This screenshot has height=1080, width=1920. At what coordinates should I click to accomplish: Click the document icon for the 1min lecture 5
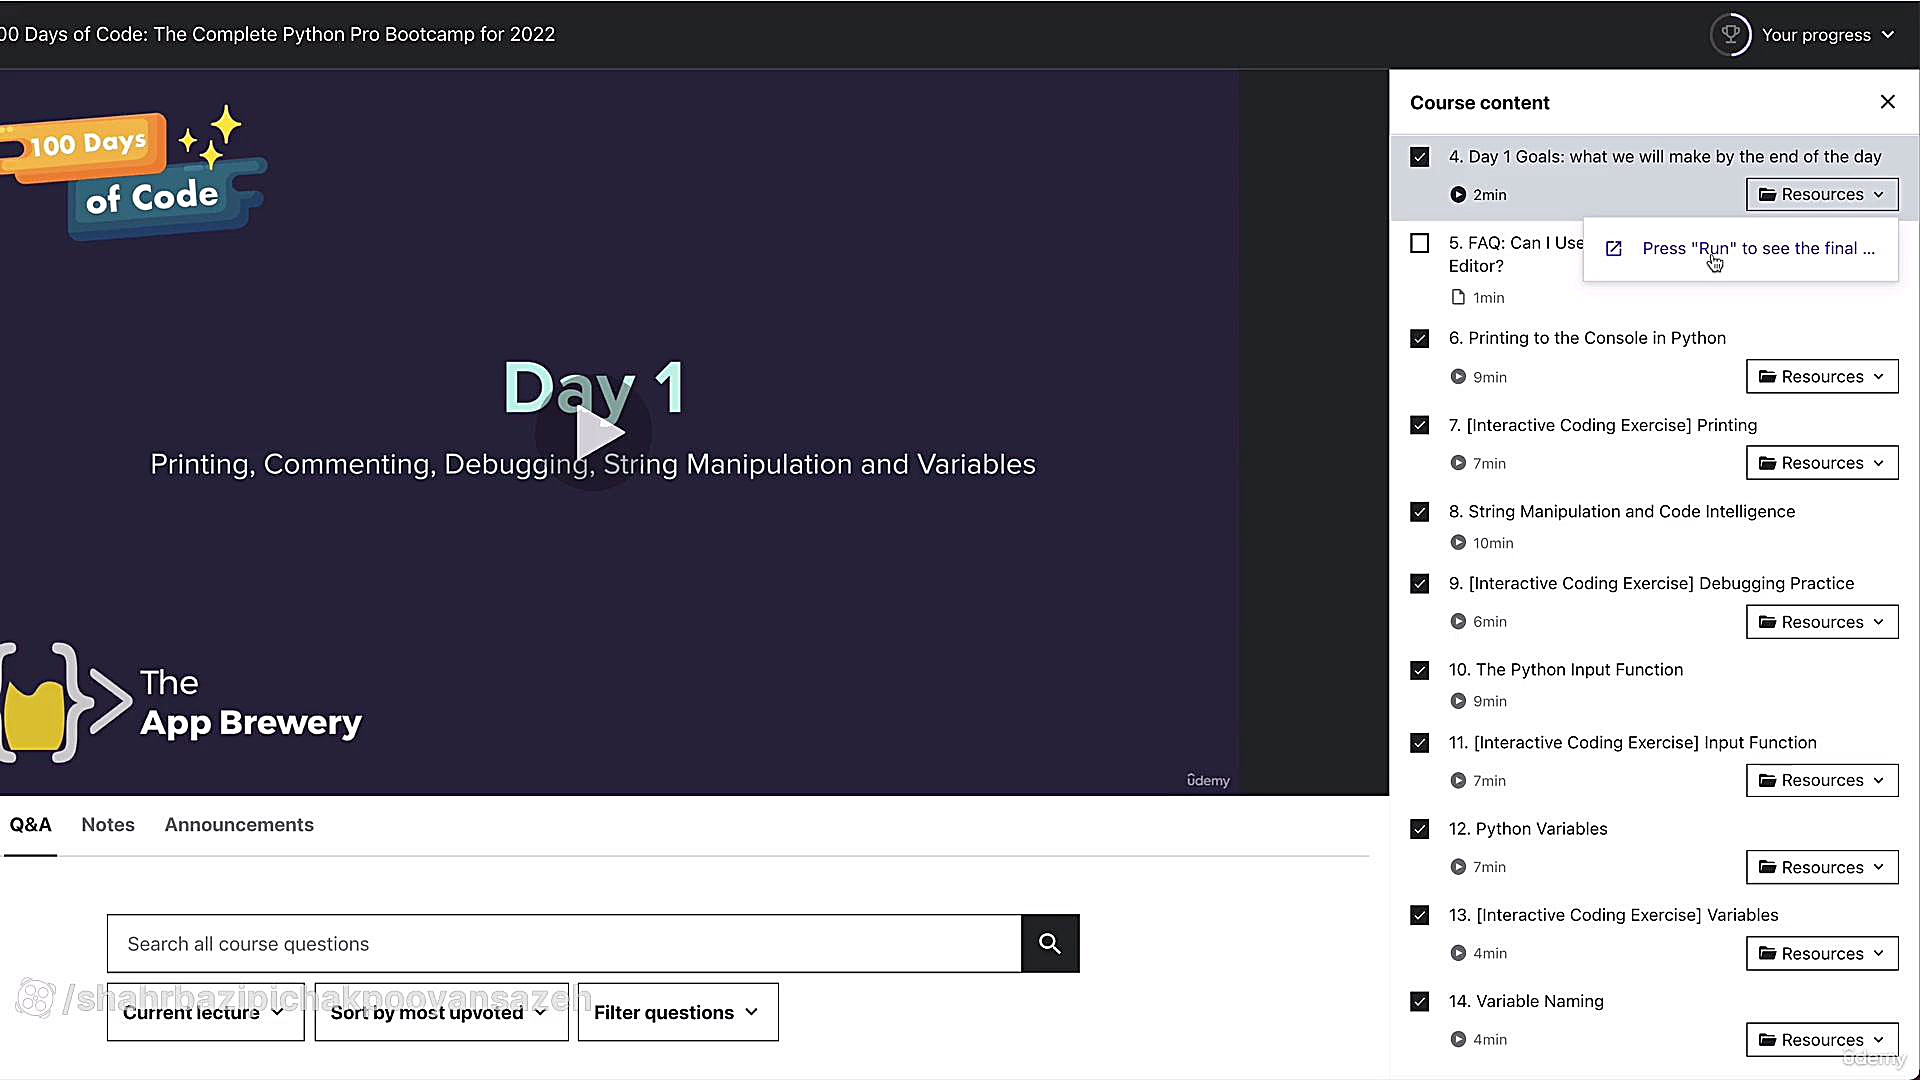pos(1458,297)
